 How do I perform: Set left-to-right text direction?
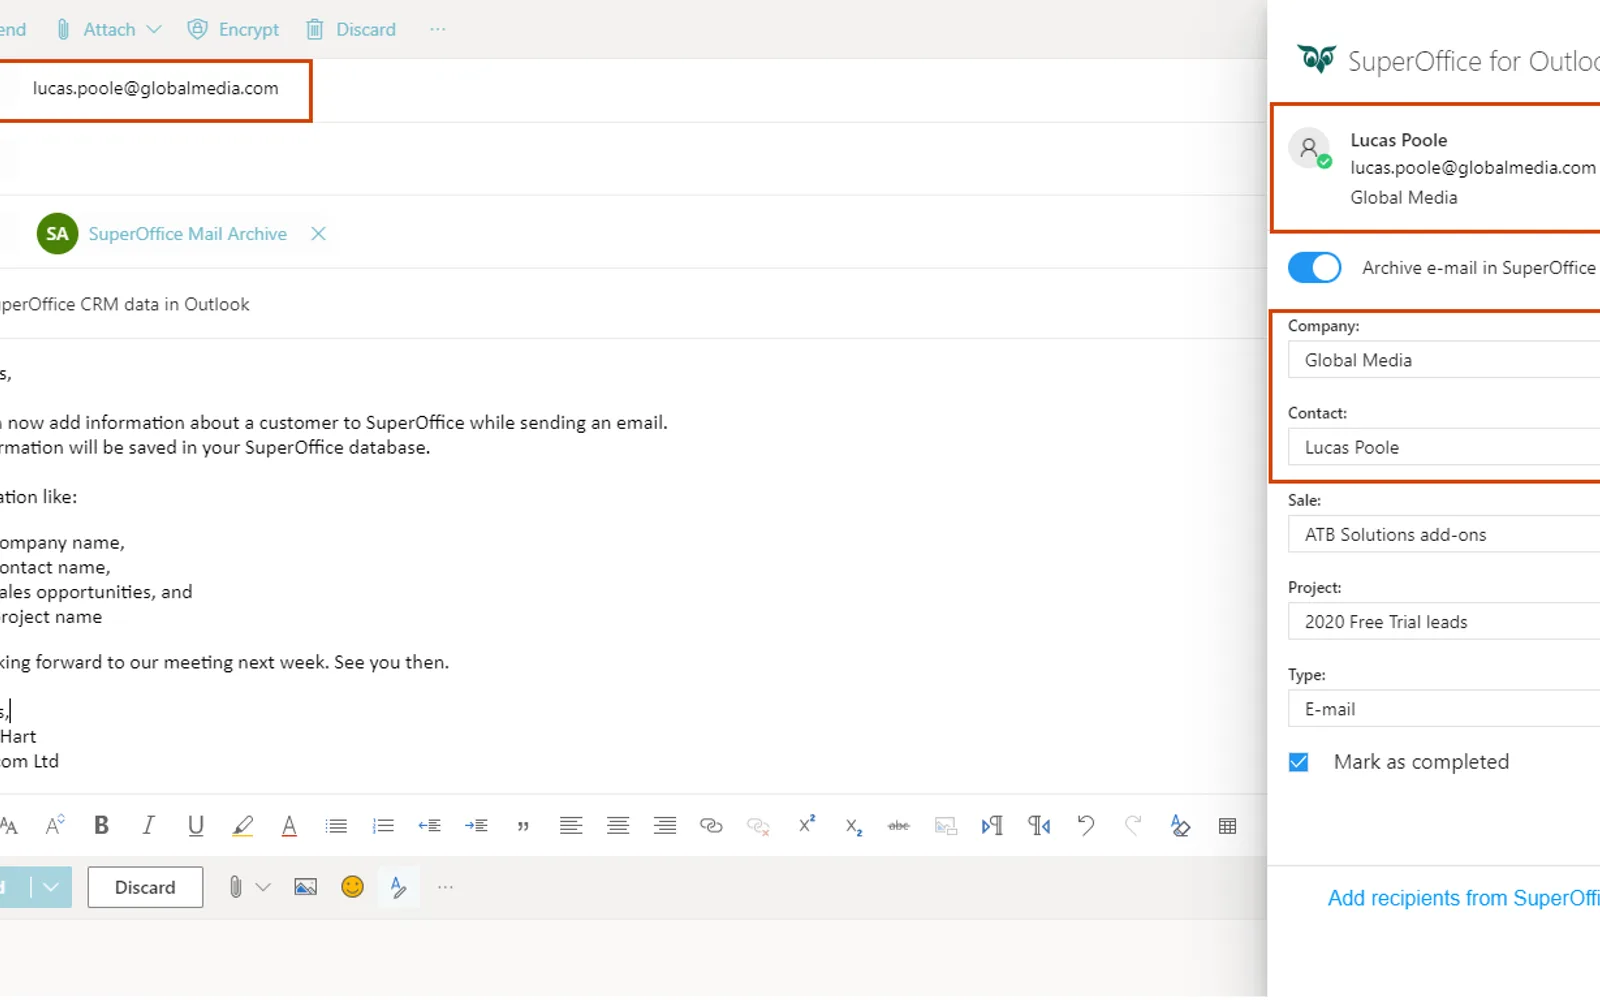coord(992,826)
